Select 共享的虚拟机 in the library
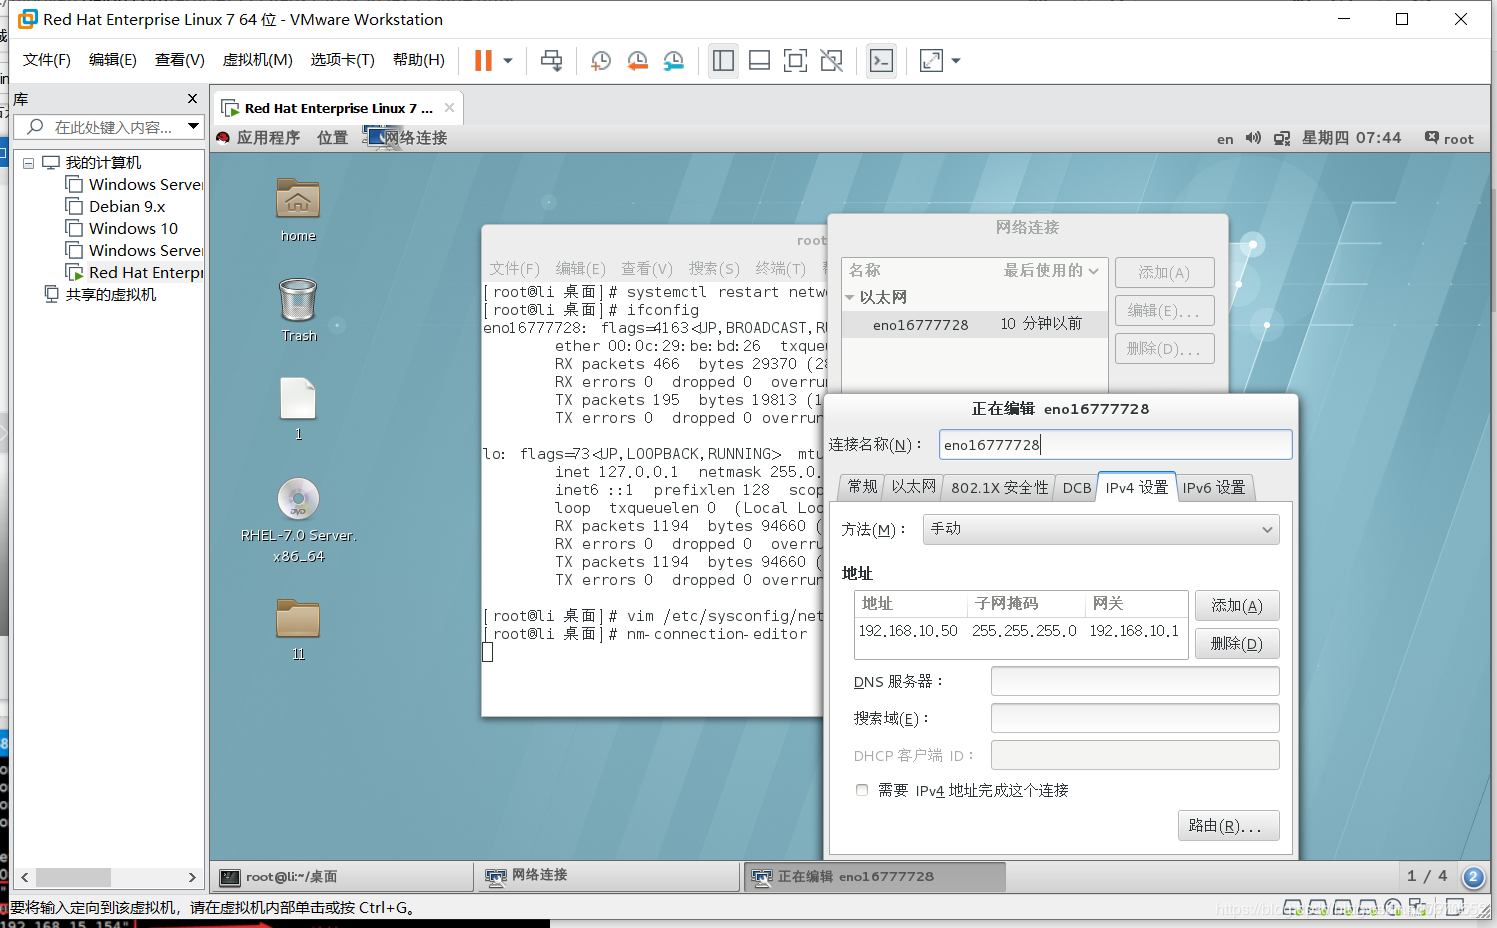Screen dimensions: 1497x928 (111, 295)
